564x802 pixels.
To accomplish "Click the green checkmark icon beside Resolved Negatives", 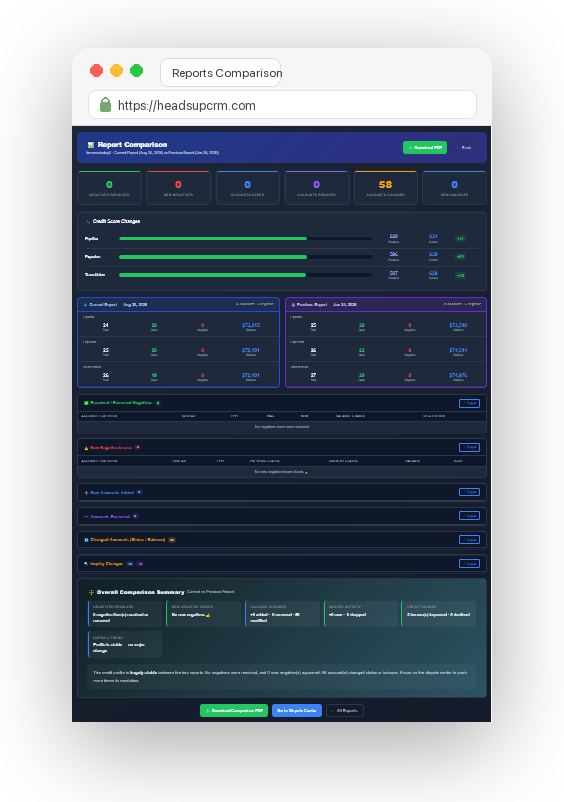I will click(x=86, y=403).
